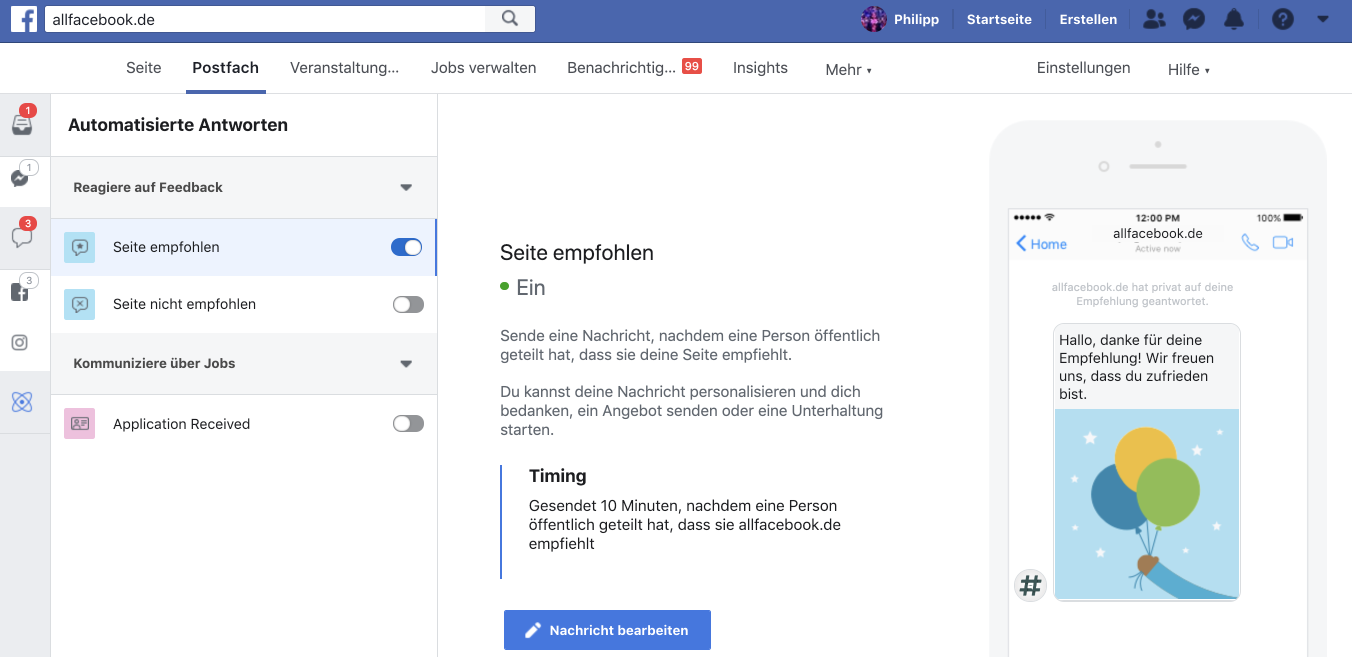Click the Timing heading
The width and height of the screenshot is (1352, 657).
pos(557,476)
